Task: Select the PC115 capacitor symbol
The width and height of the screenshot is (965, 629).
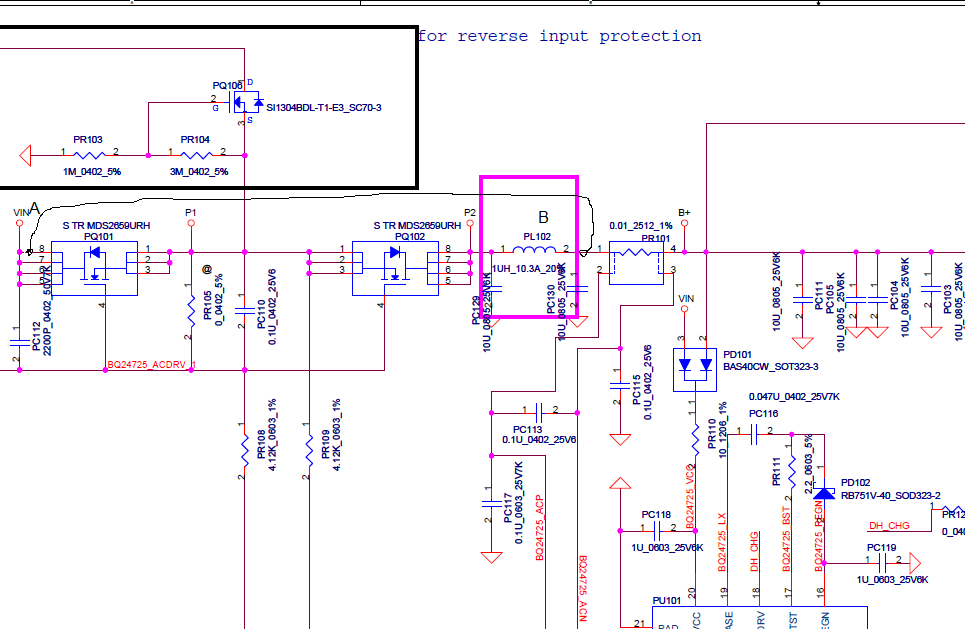Action: (620, 386)
